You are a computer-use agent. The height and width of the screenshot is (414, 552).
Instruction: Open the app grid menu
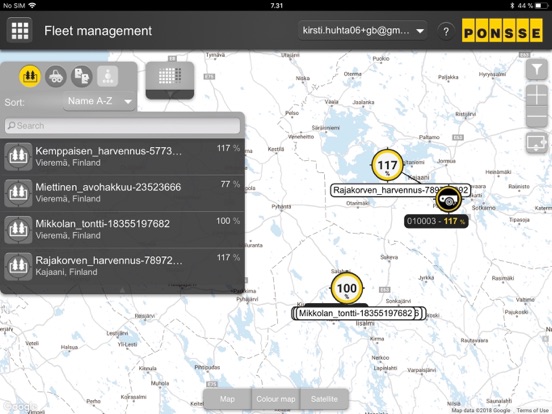tap(20, 31)
